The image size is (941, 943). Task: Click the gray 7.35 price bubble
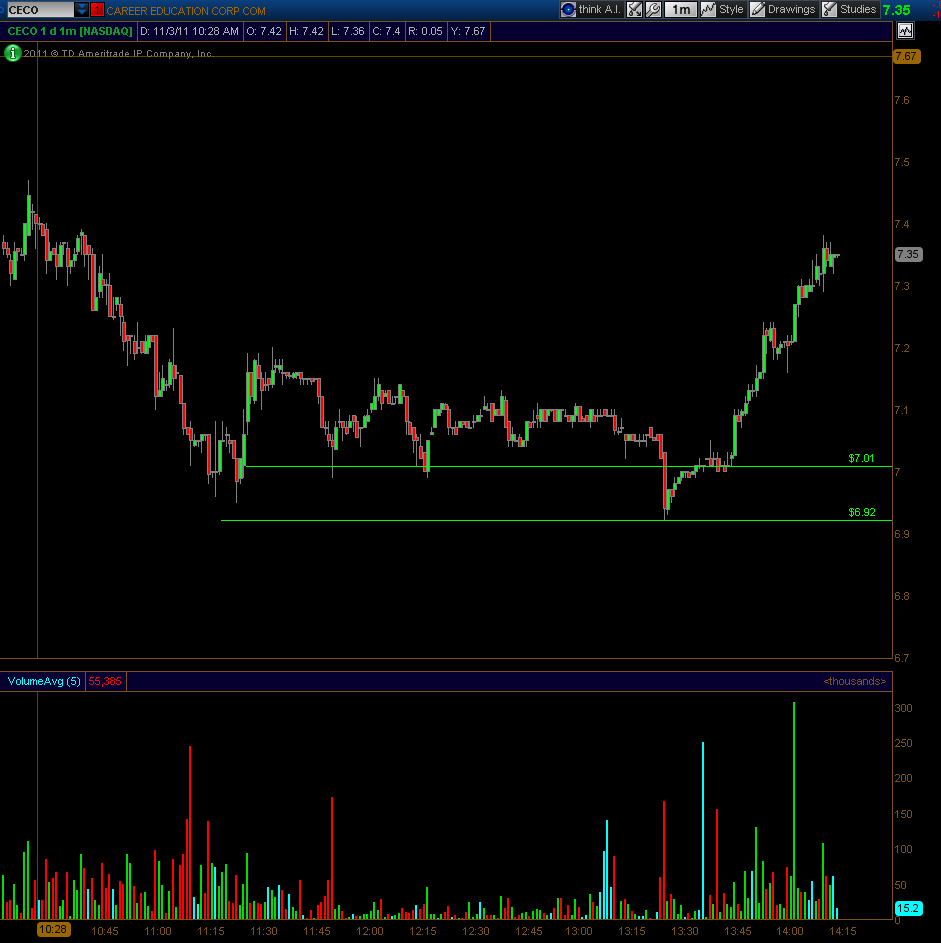tap(907, 254)
